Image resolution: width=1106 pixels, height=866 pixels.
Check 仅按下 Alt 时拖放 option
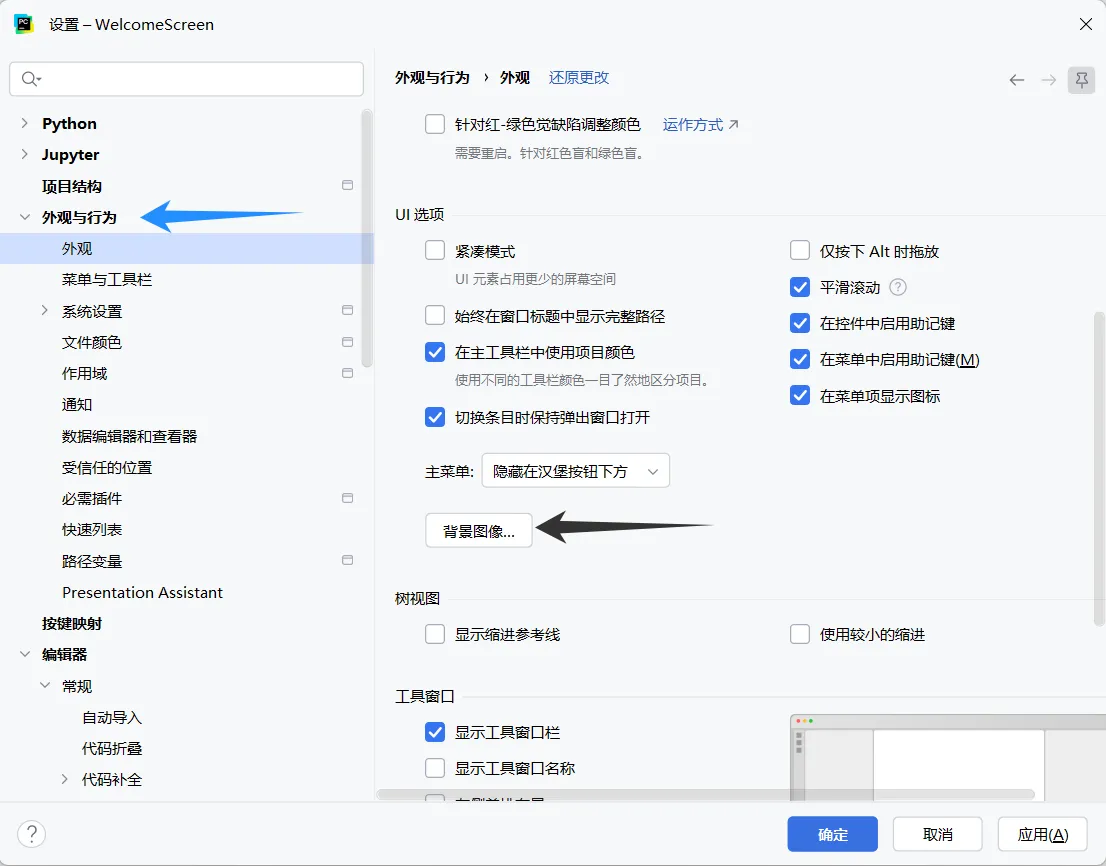point(800,250)
